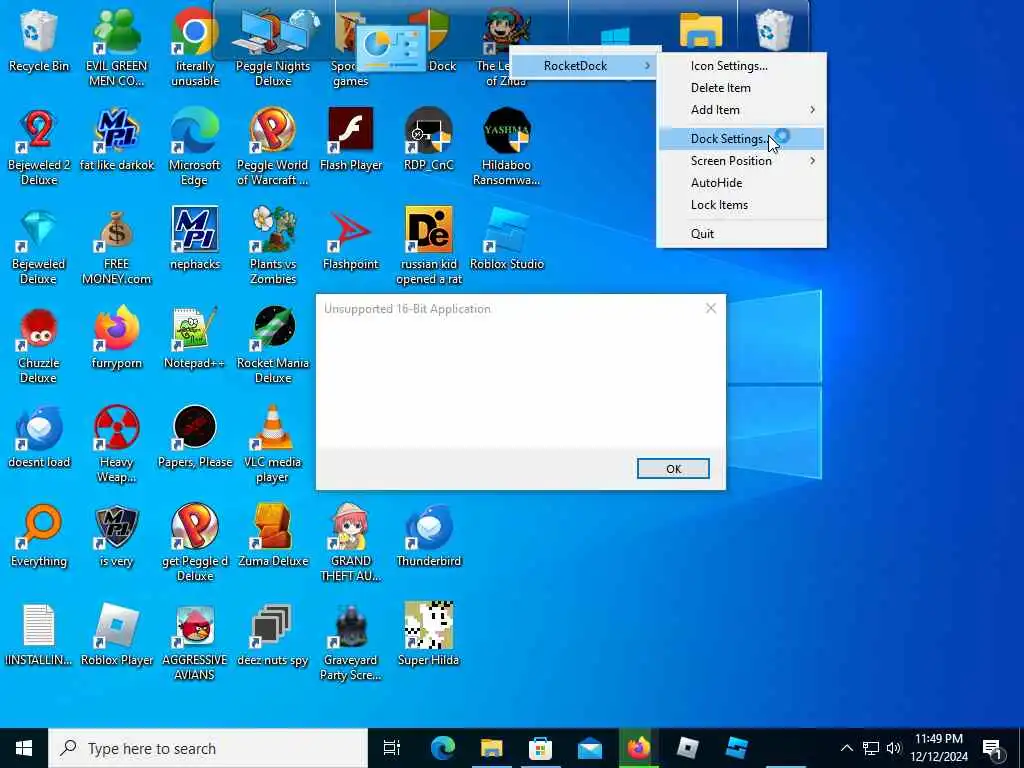Select Roblox Studio desktop icon
Image resolution: width=1024 pixels, height=768 pixels.
pyautogui.click(x=507, y=239)
